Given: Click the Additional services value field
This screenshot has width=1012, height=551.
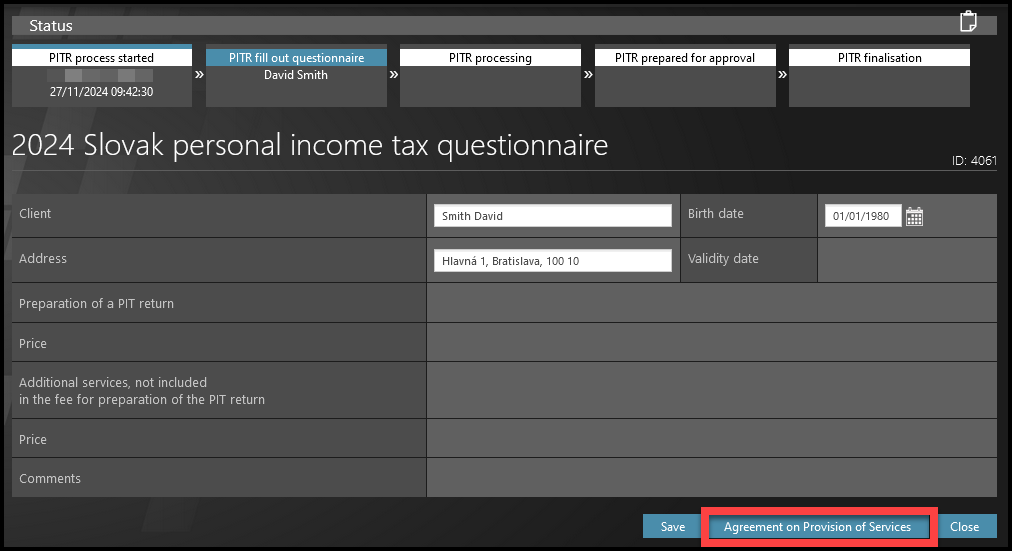Looking at the screenshot, I should coord(711,390).
